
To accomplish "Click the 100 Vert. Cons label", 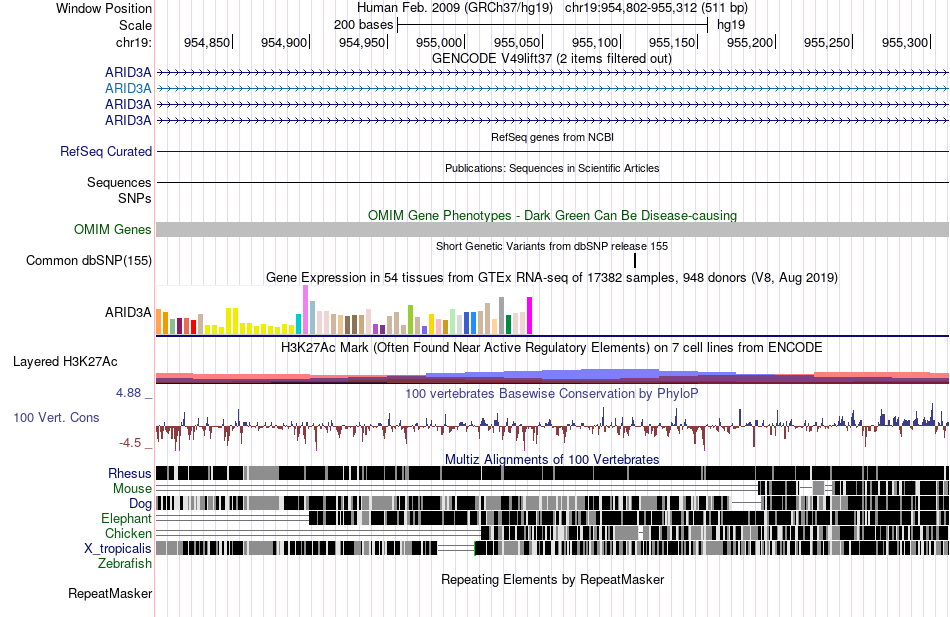I will (56, 418).
